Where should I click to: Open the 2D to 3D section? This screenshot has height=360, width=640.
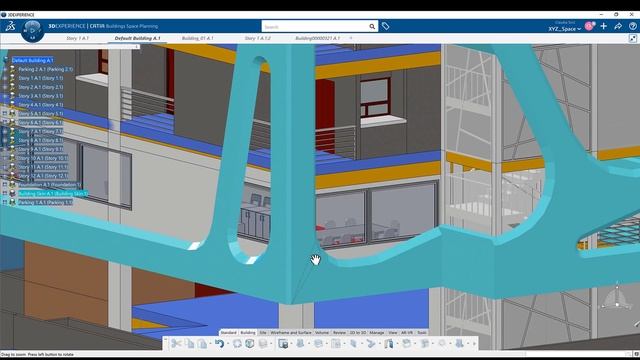tap(358, 333)
